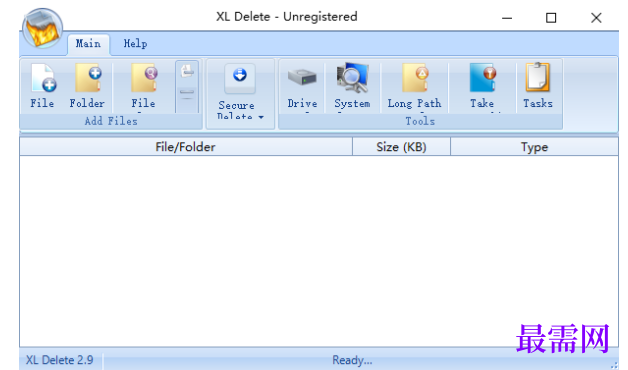Switch to the Main ribbon tab
628x370 pixels.
tap(88, 44)
